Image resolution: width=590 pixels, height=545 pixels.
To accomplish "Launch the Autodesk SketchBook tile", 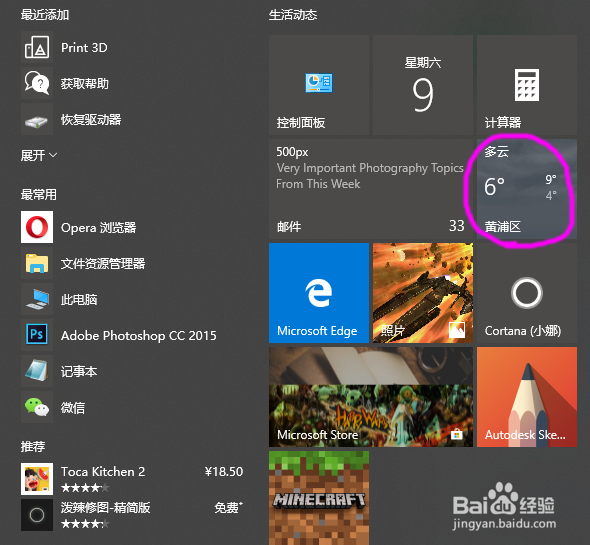I will [x=527, y=397].
